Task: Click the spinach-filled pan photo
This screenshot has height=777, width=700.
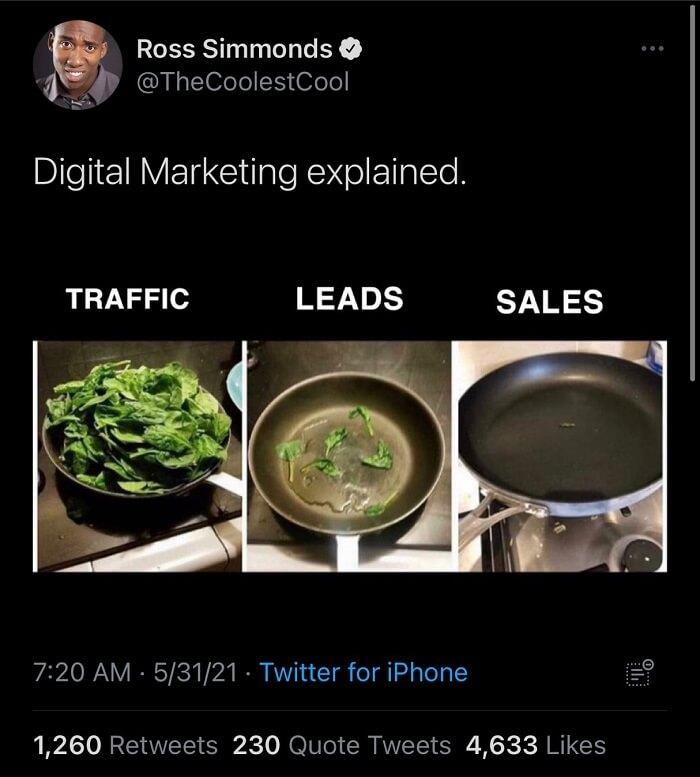Action: pyautogui.click(x=139, y=456)
